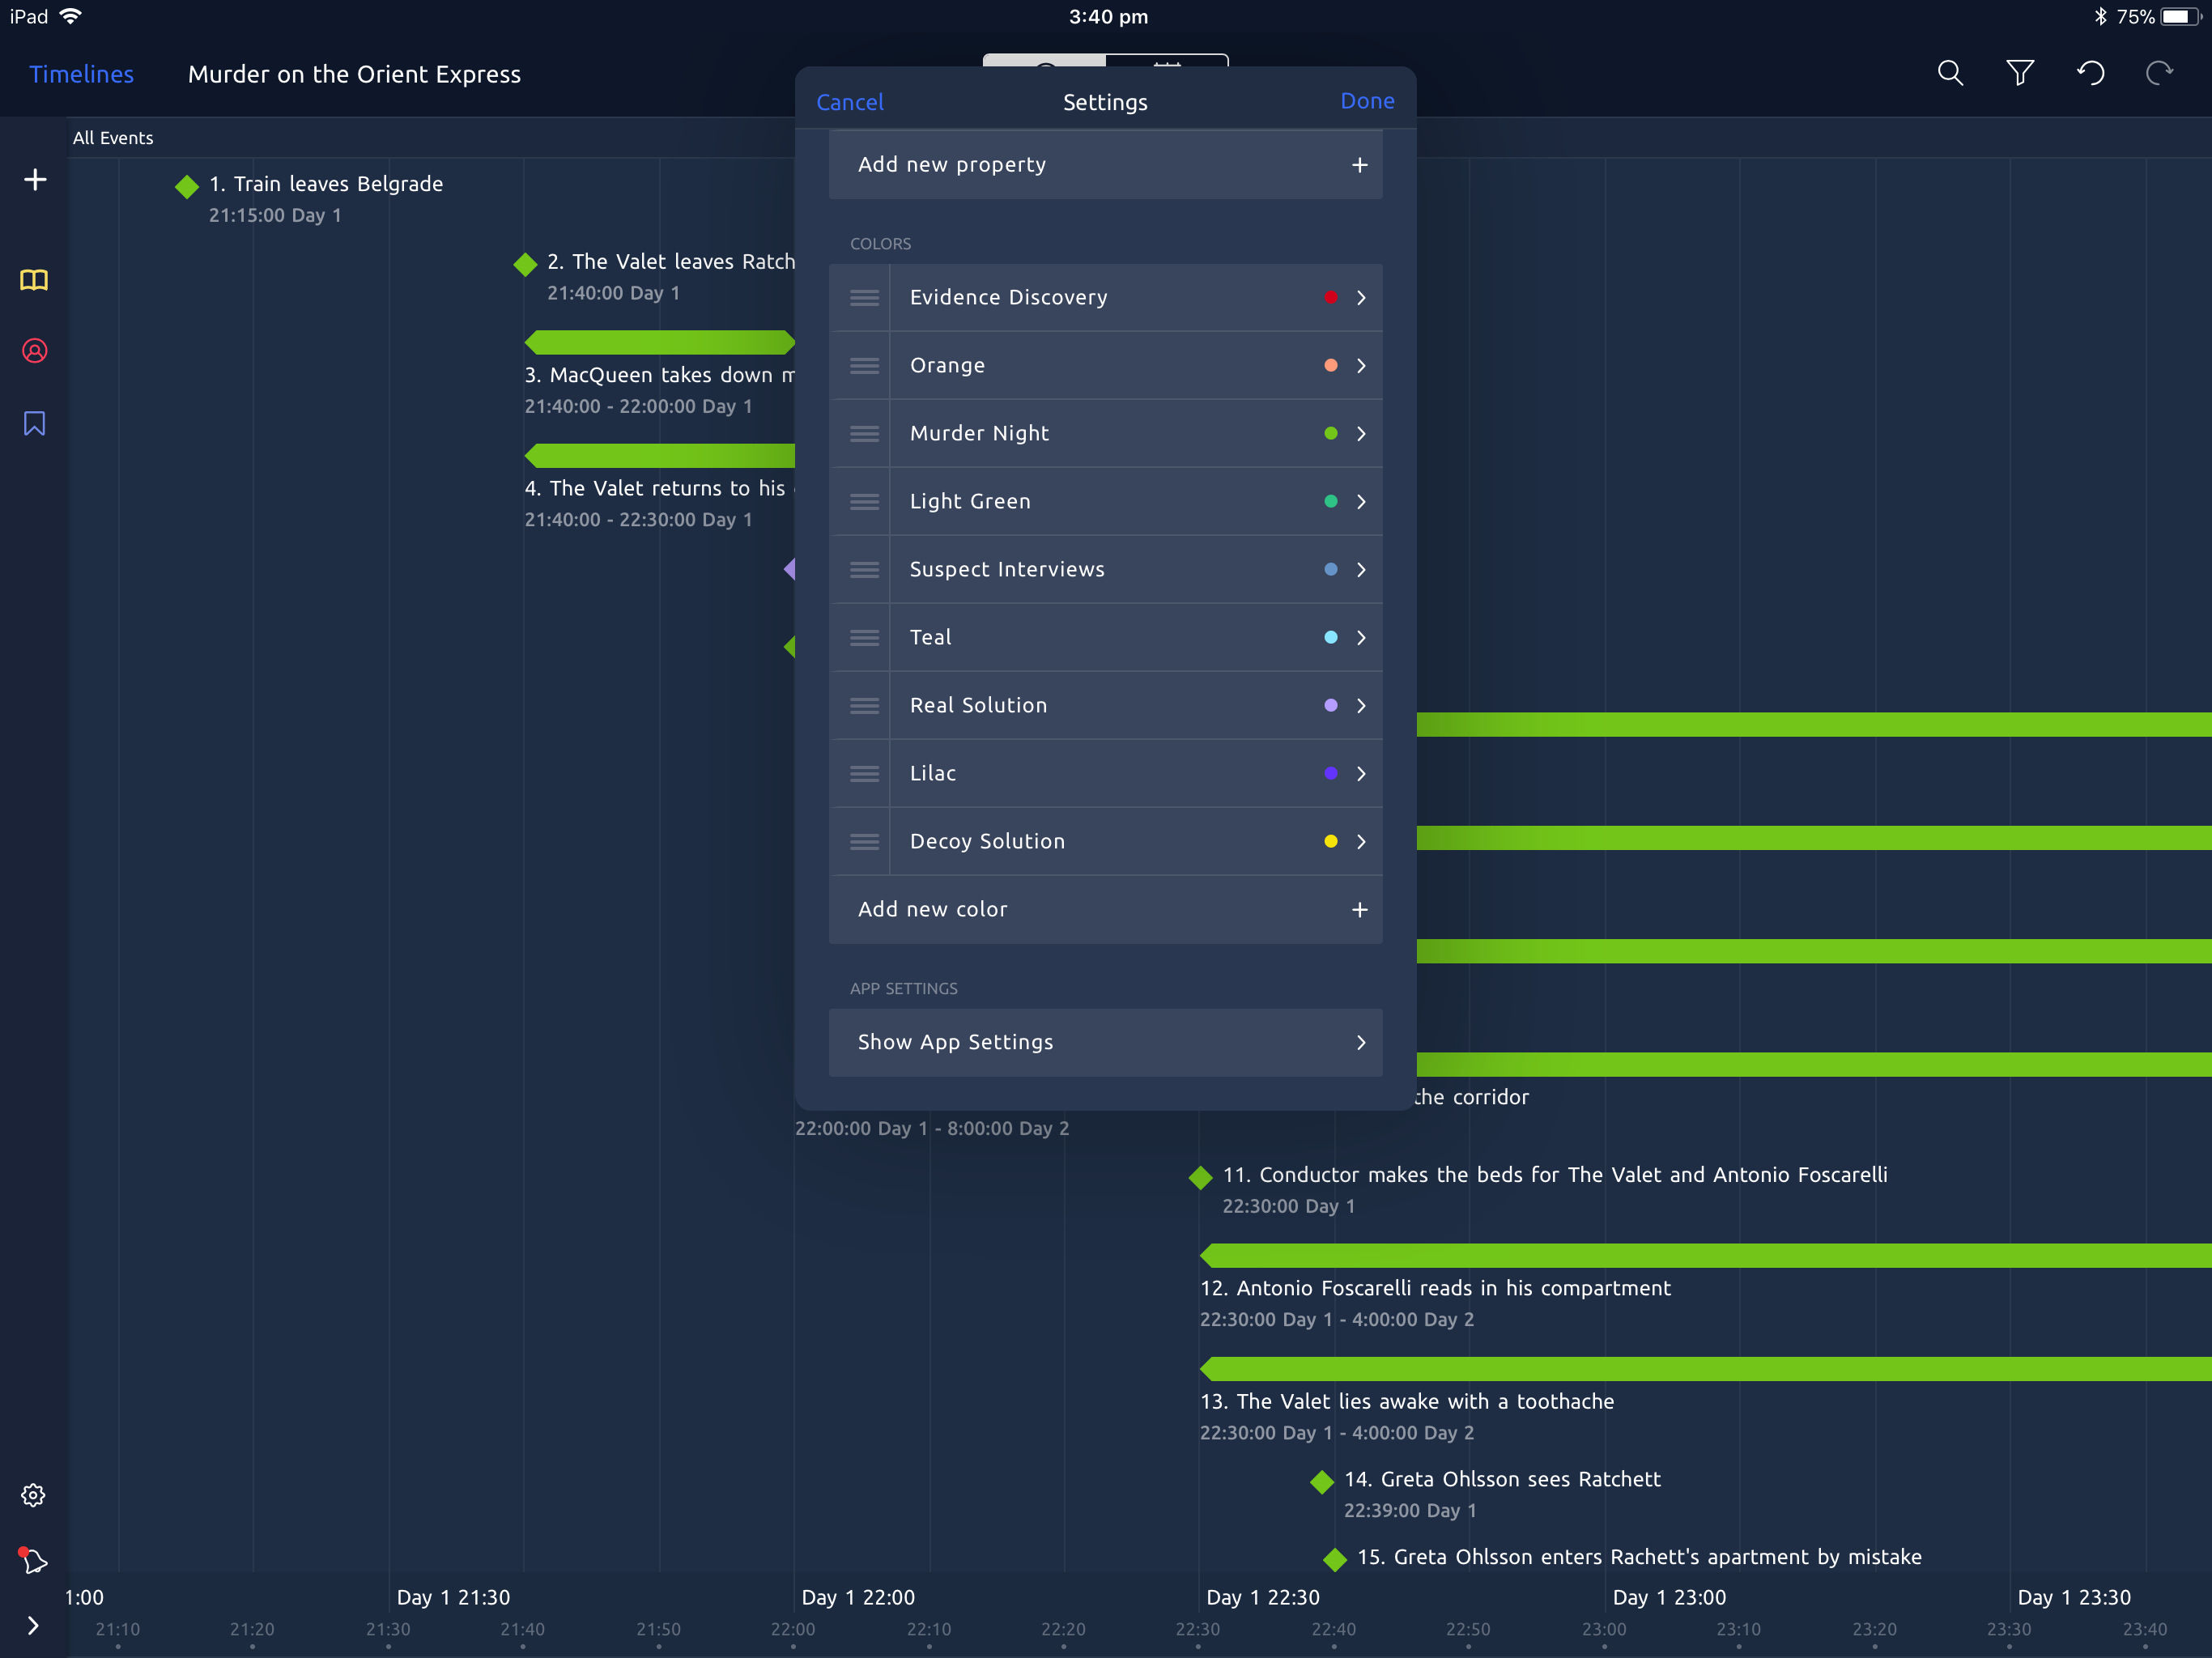
Task: Open Suspect Interviews color chevron
Action: click(1361, 570)
